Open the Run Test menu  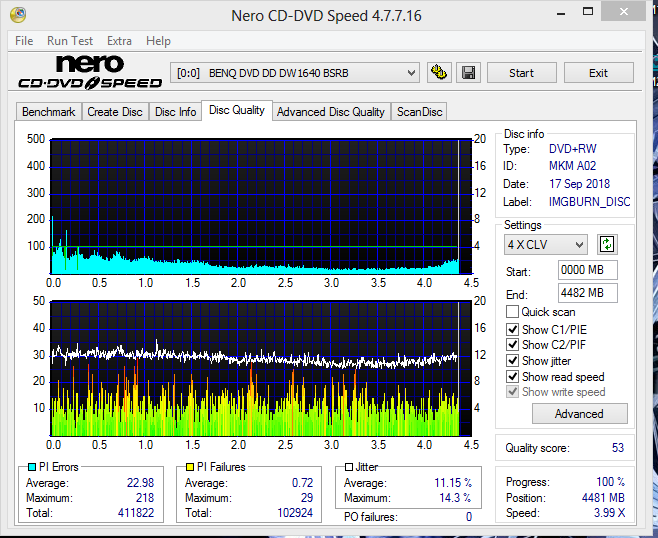pyautogui.click(x=70, y=41)
